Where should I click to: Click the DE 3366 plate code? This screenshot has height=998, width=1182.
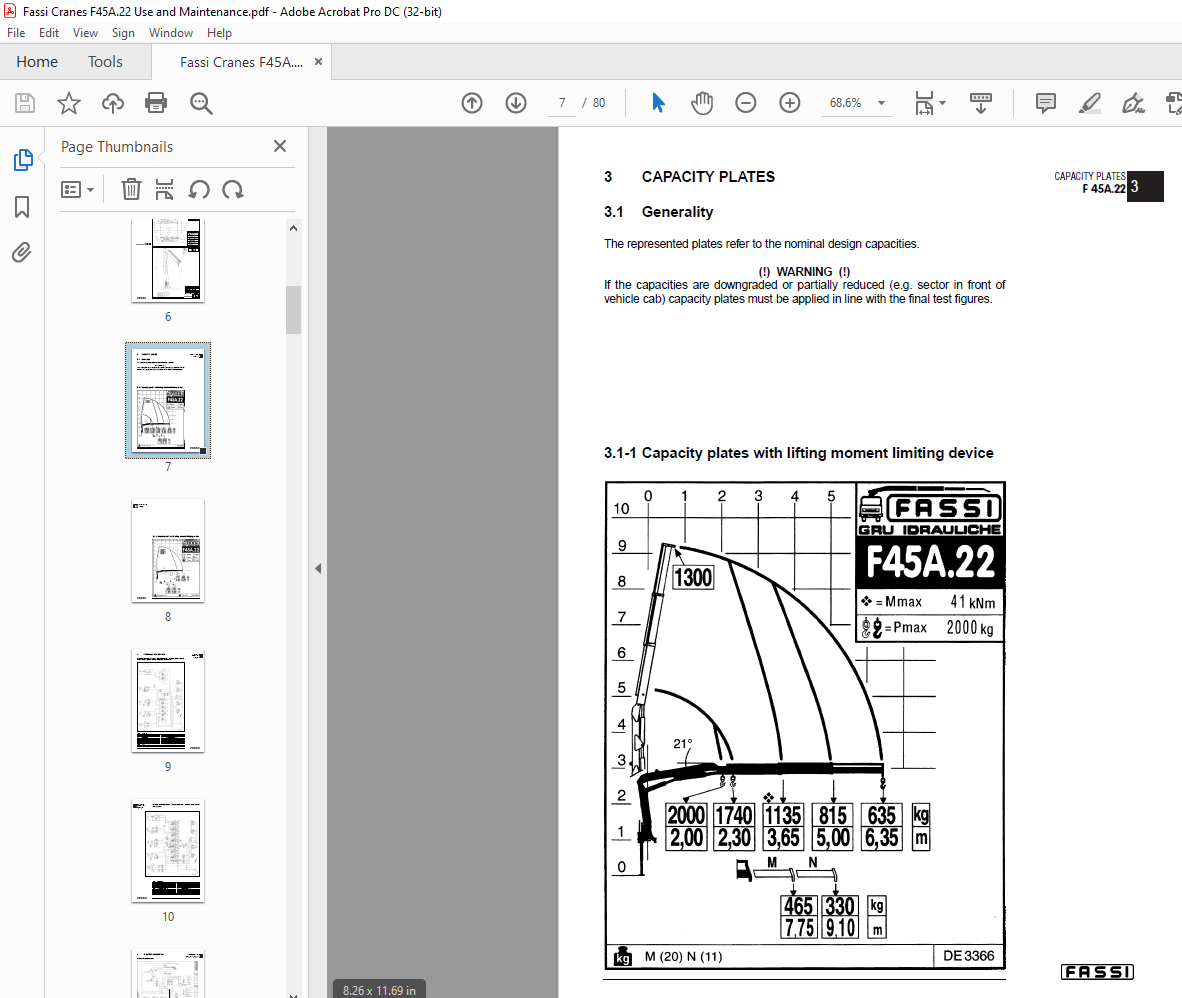click(x=969, y=956)
